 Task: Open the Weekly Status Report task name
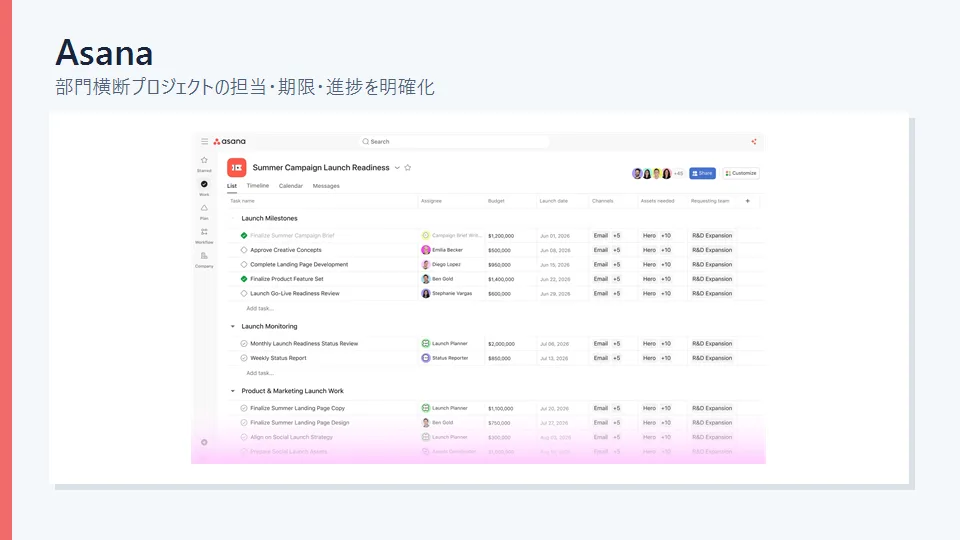coord(278,358)
